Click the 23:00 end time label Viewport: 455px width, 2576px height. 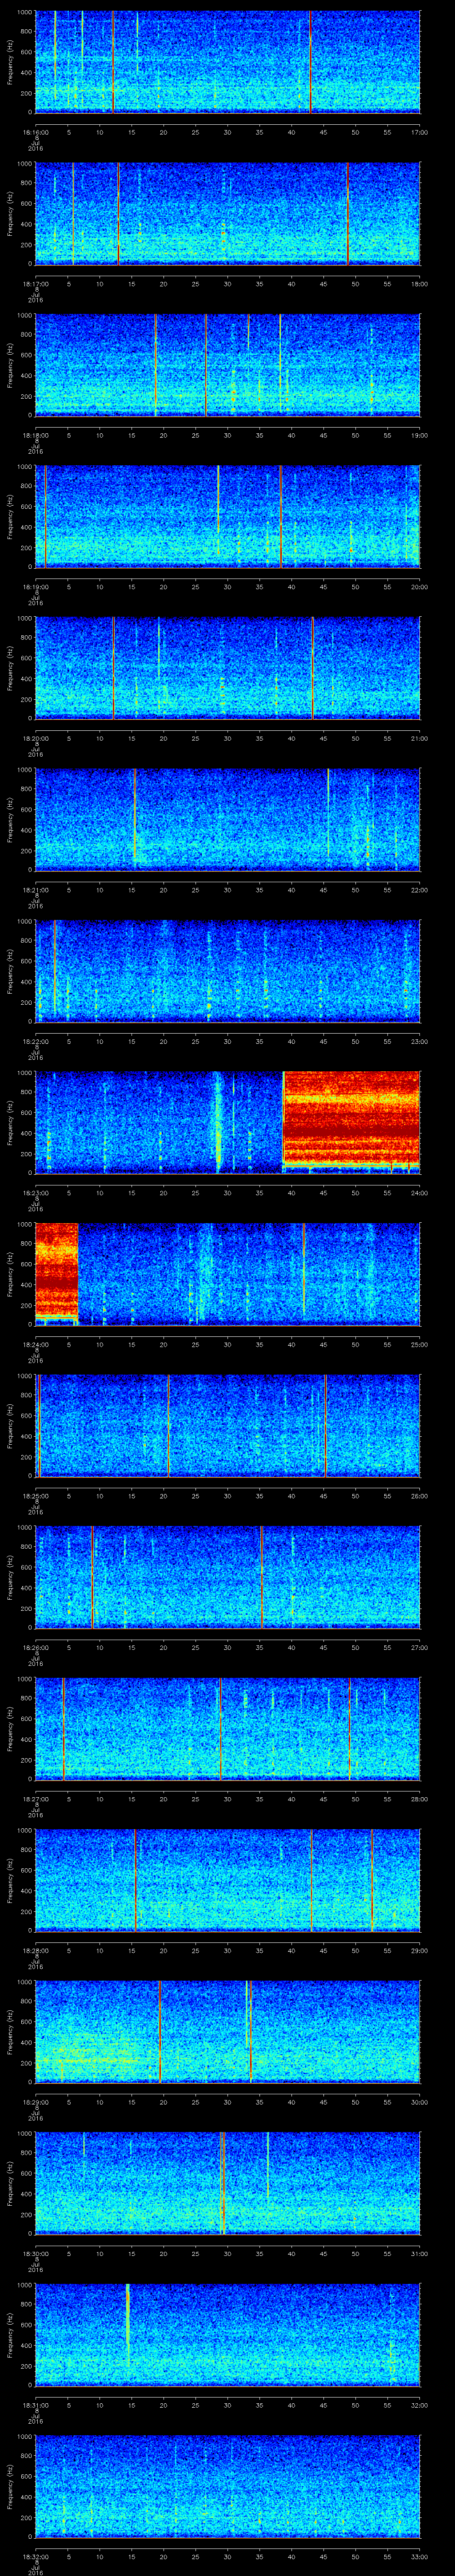coord(419,1041)
